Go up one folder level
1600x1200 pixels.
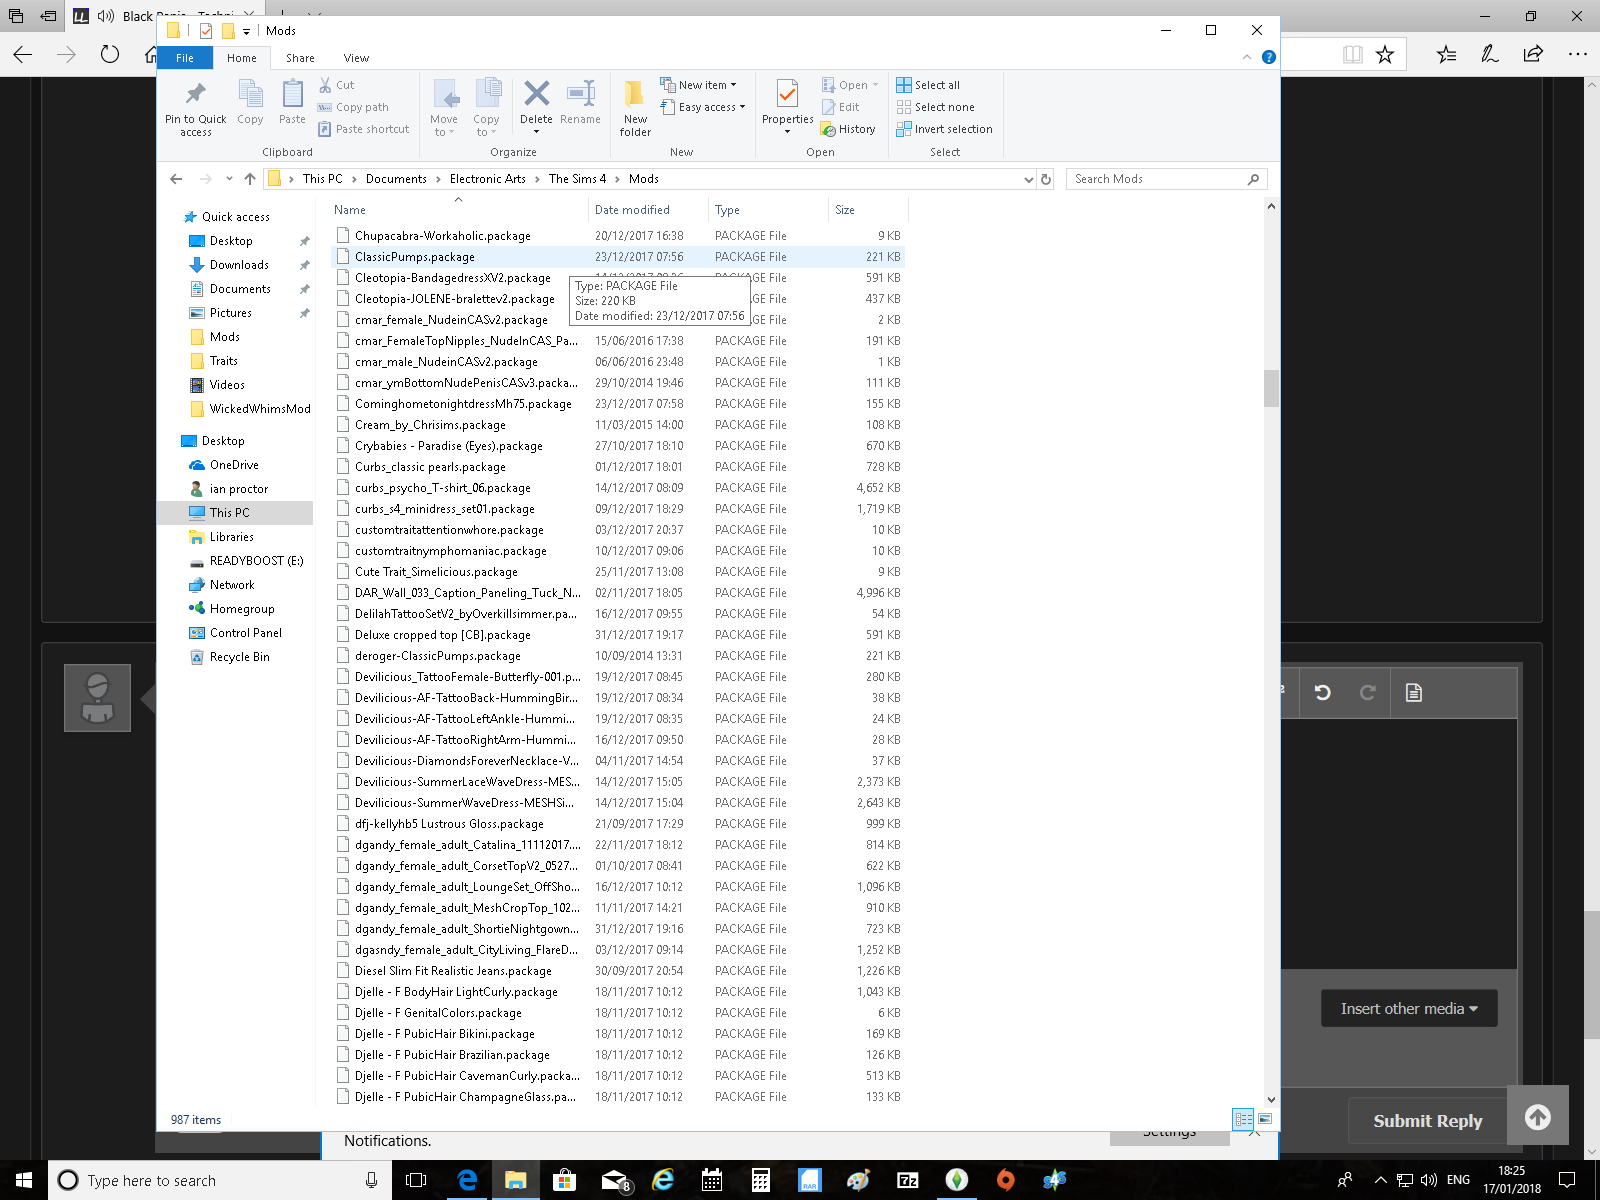(x=250, y=179)
